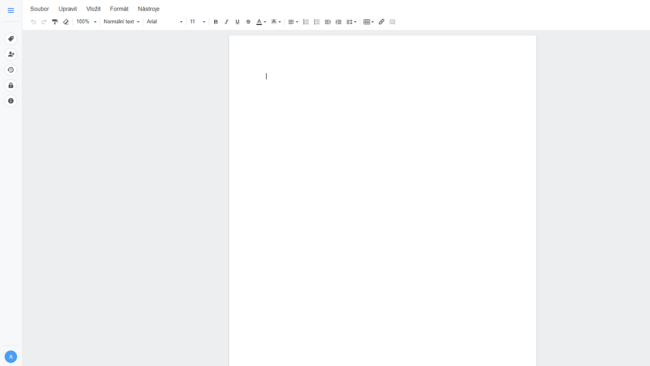Add a comment via toolbar icon
The image size is (650, 366).
pyautogui.click(x=392, y=22)
